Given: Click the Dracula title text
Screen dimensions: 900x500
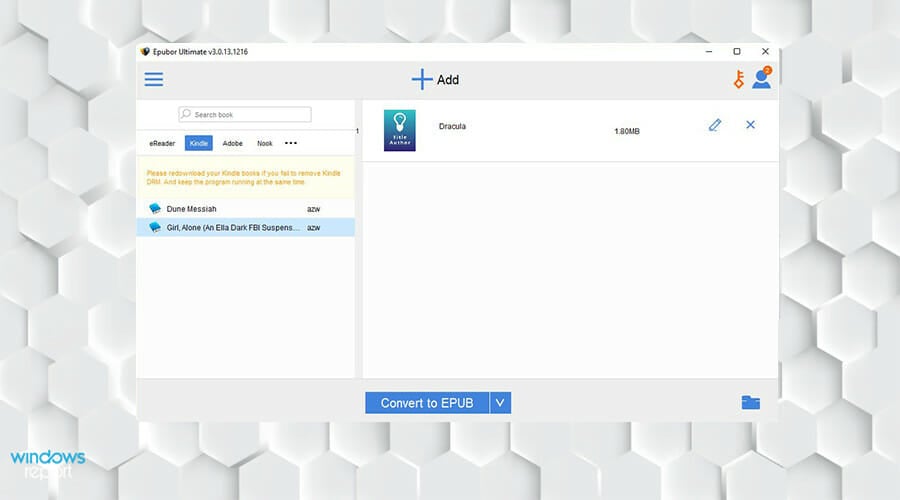Looking at the screenshot, I should [x=452, y=126].
